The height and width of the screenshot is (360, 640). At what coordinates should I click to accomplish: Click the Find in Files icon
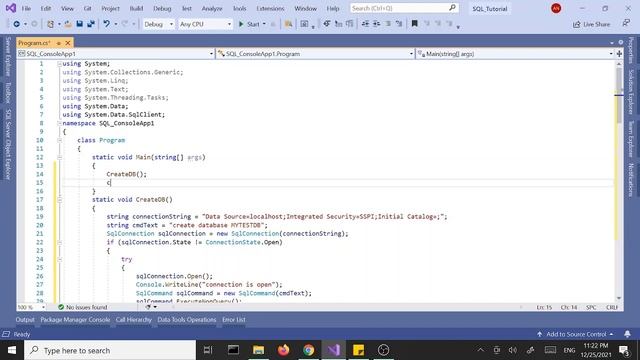pyautogui.click(x=288, y=24)
